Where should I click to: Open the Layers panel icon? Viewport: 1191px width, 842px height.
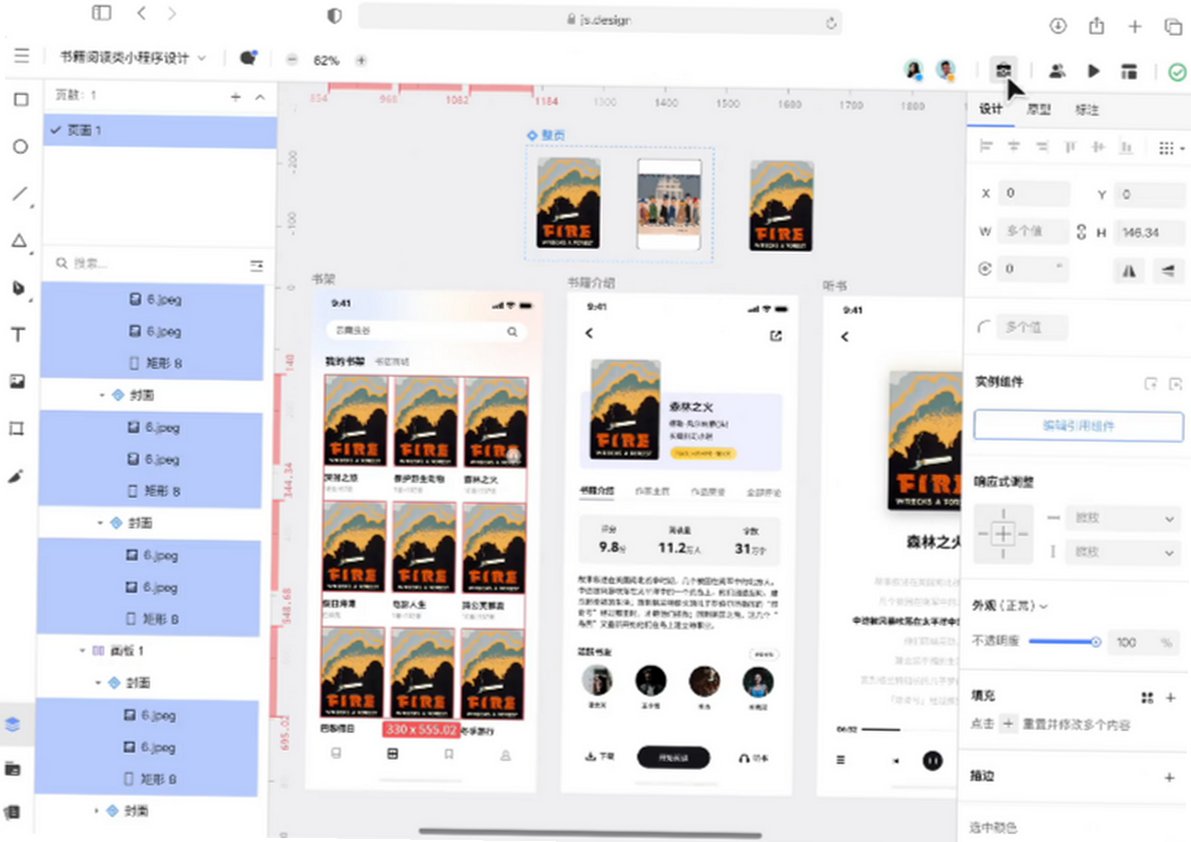click(13, 724)
